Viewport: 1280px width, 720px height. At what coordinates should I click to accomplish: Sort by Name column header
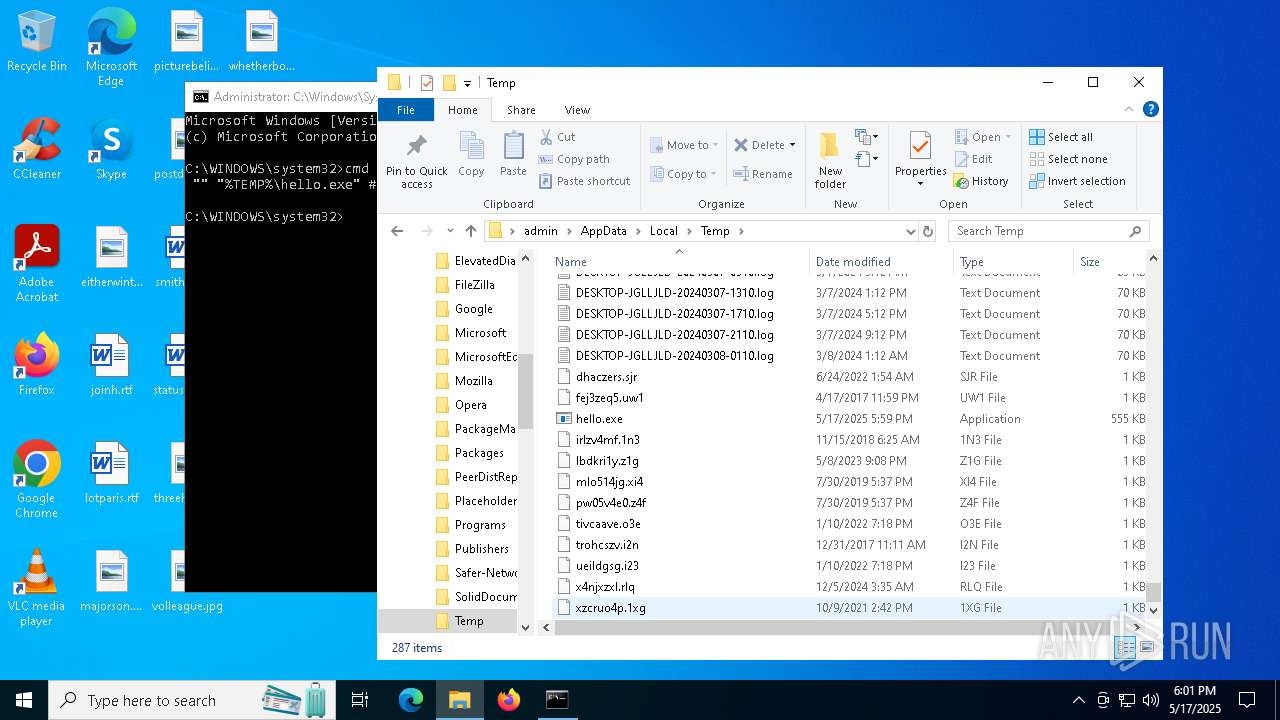click(x=680, y=261)
